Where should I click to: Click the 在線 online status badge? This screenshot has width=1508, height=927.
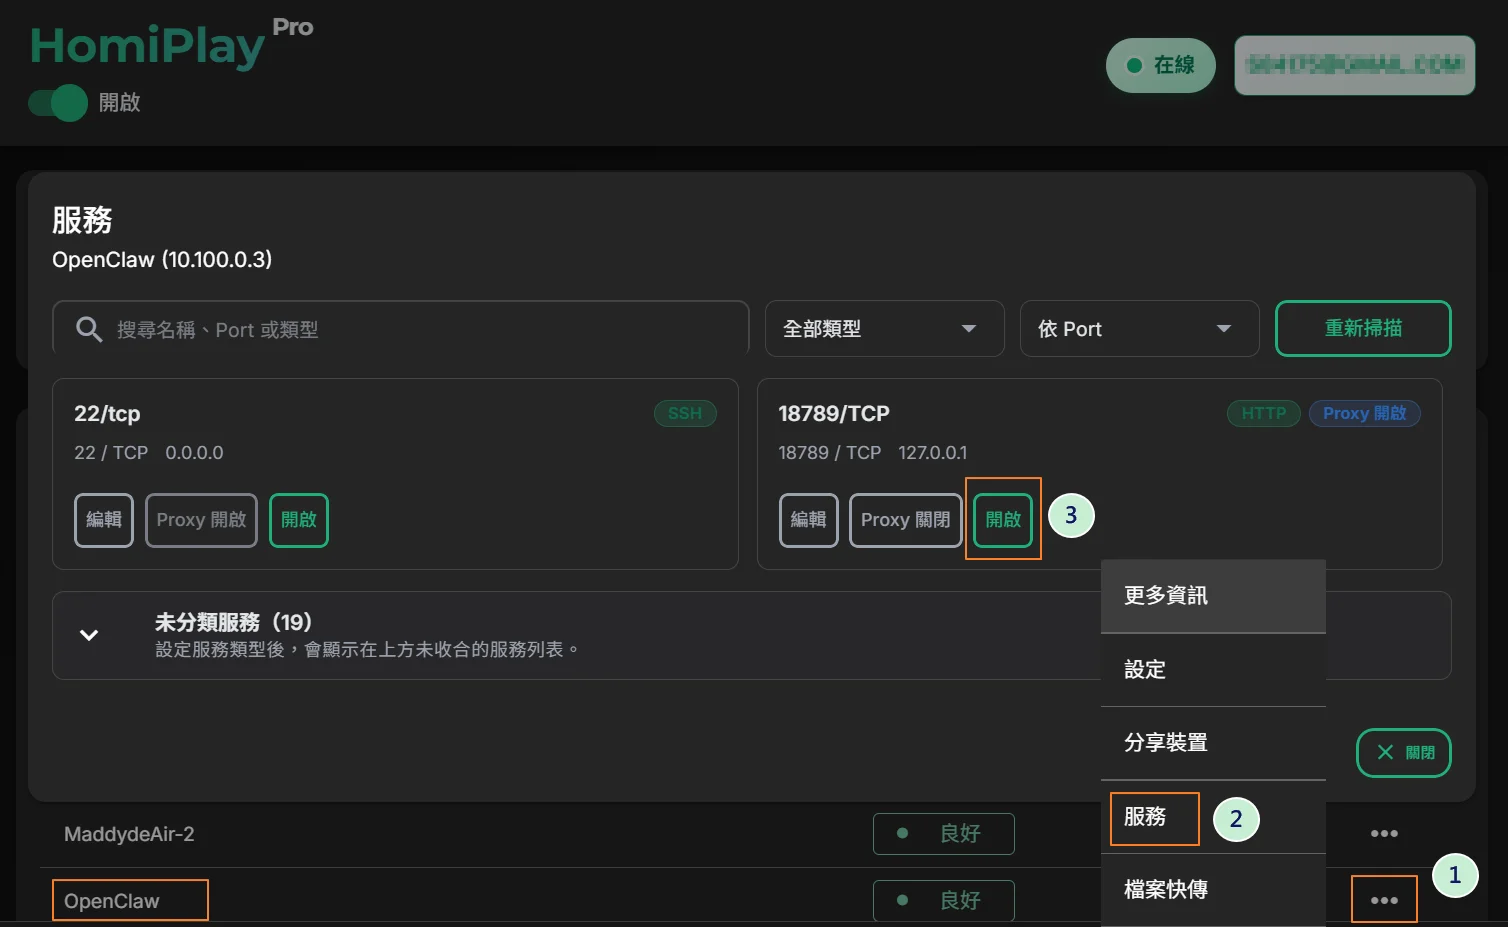pos(1160,65)
